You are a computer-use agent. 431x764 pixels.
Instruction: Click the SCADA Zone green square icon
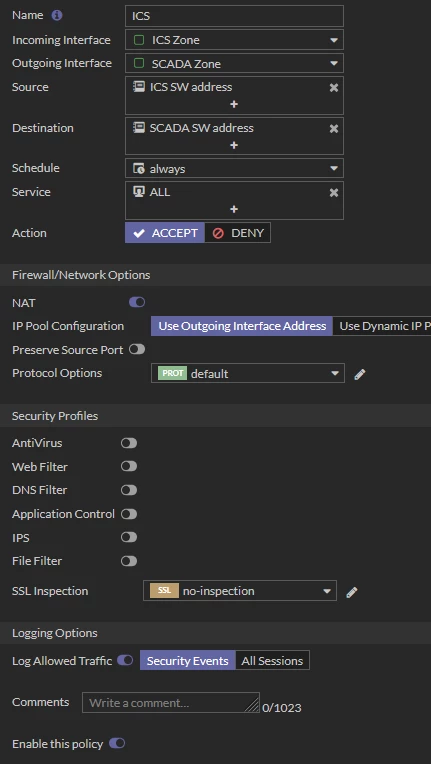[139, 63]
